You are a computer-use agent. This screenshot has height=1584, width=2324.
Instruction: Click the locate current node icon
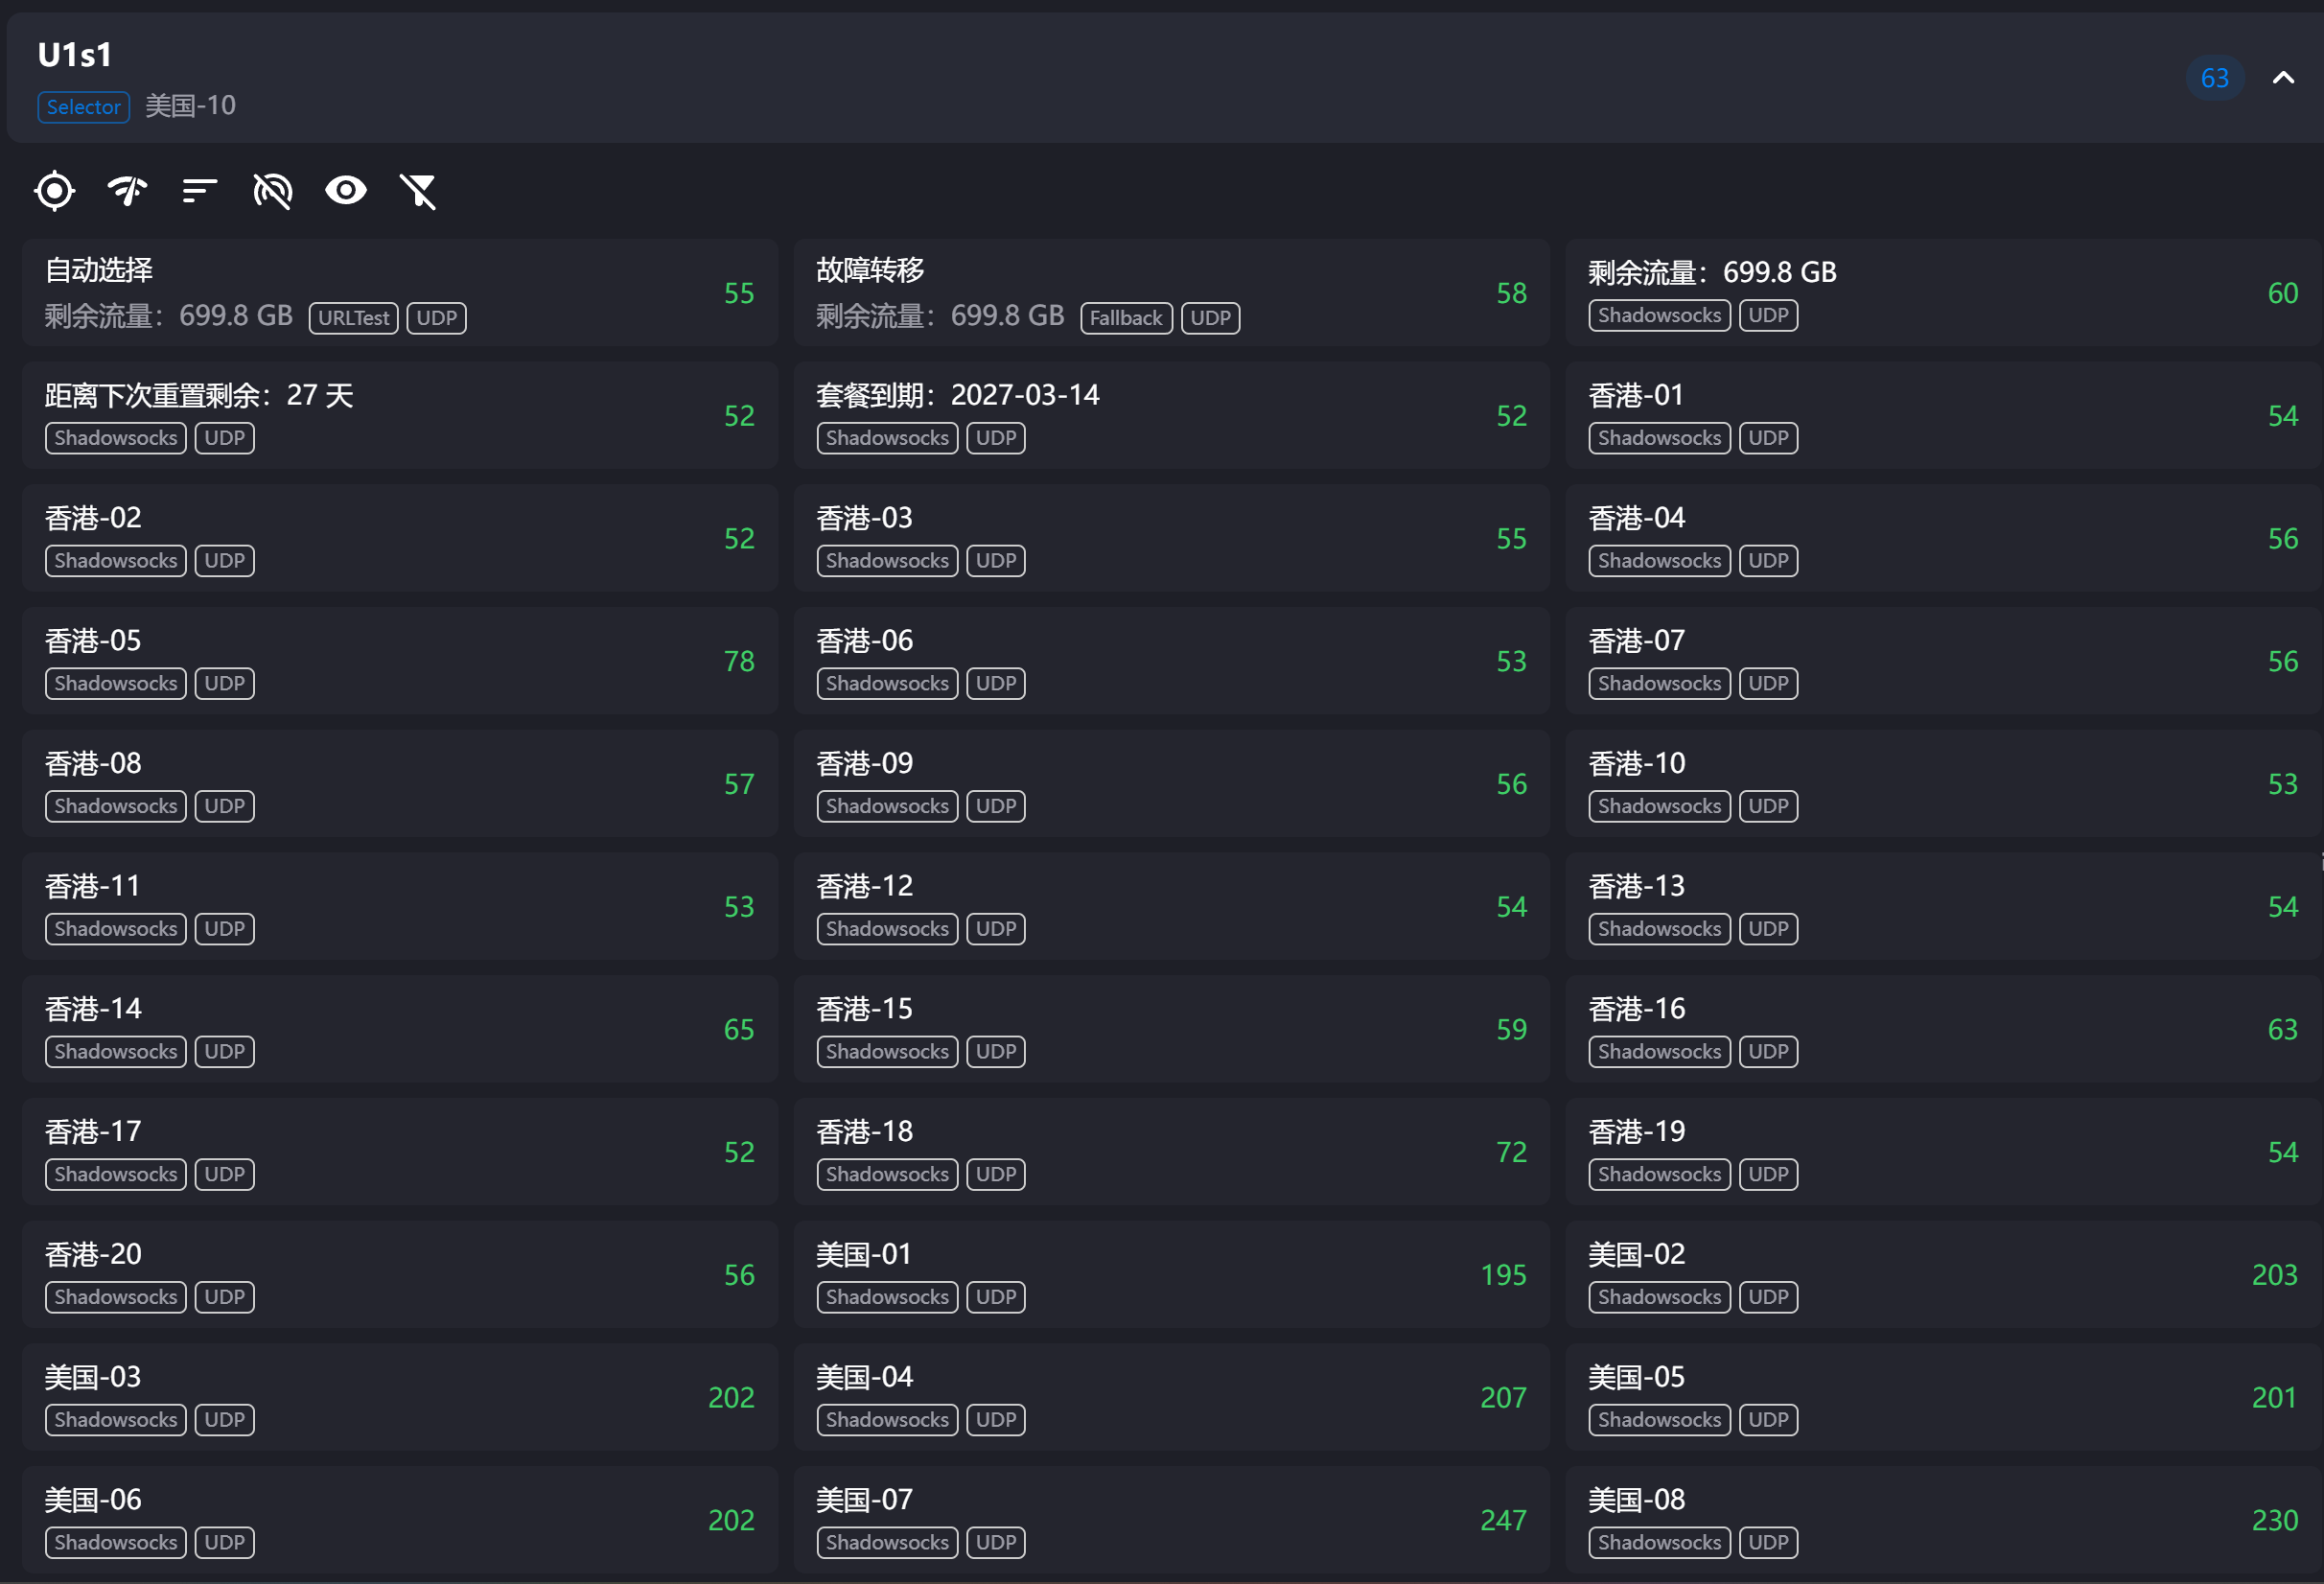[54, 190]
